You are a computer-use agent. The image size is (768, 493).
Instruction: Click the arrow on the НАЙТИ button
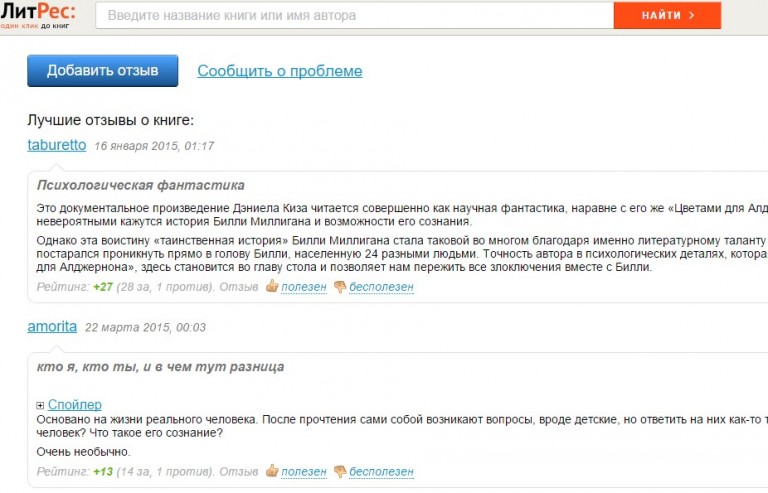click(692, 15)
